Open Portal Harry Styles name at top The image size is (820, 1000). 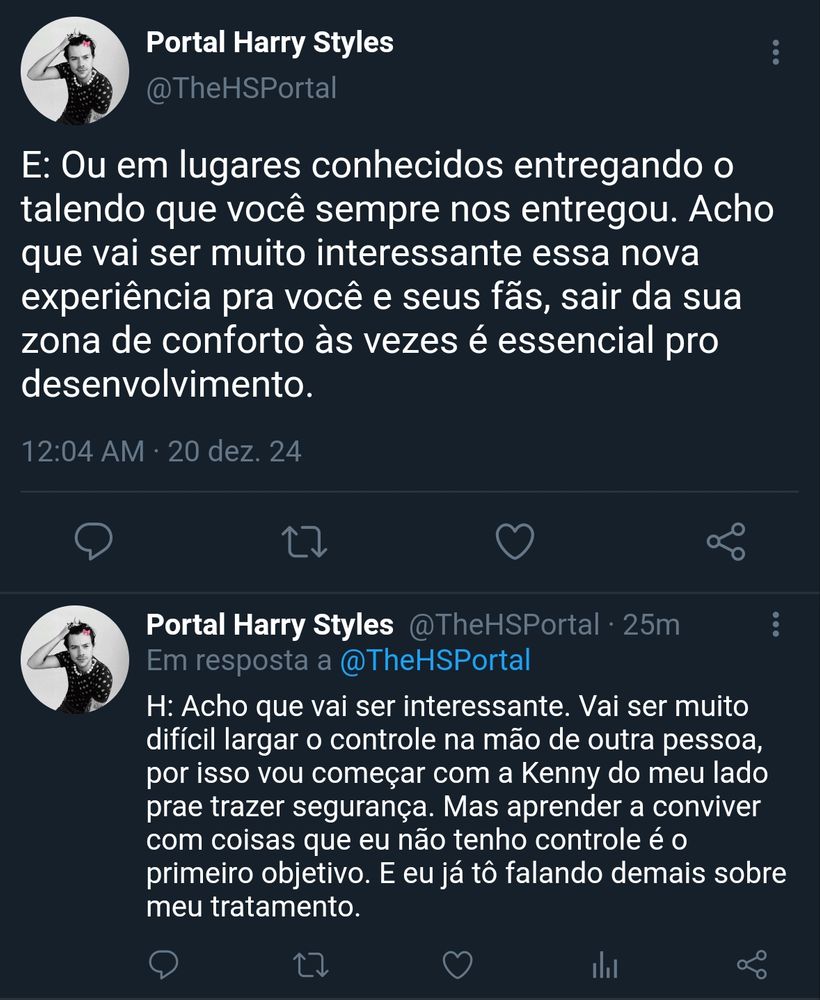pos(270,43)
